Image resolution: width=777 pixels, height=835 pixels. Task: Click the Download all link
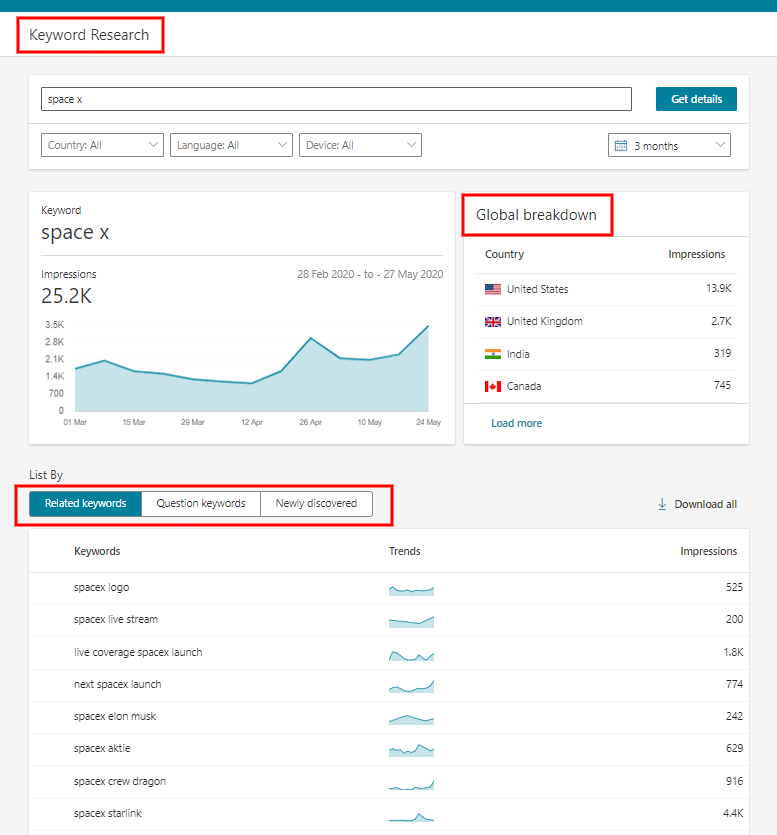(x=705, y=504)
